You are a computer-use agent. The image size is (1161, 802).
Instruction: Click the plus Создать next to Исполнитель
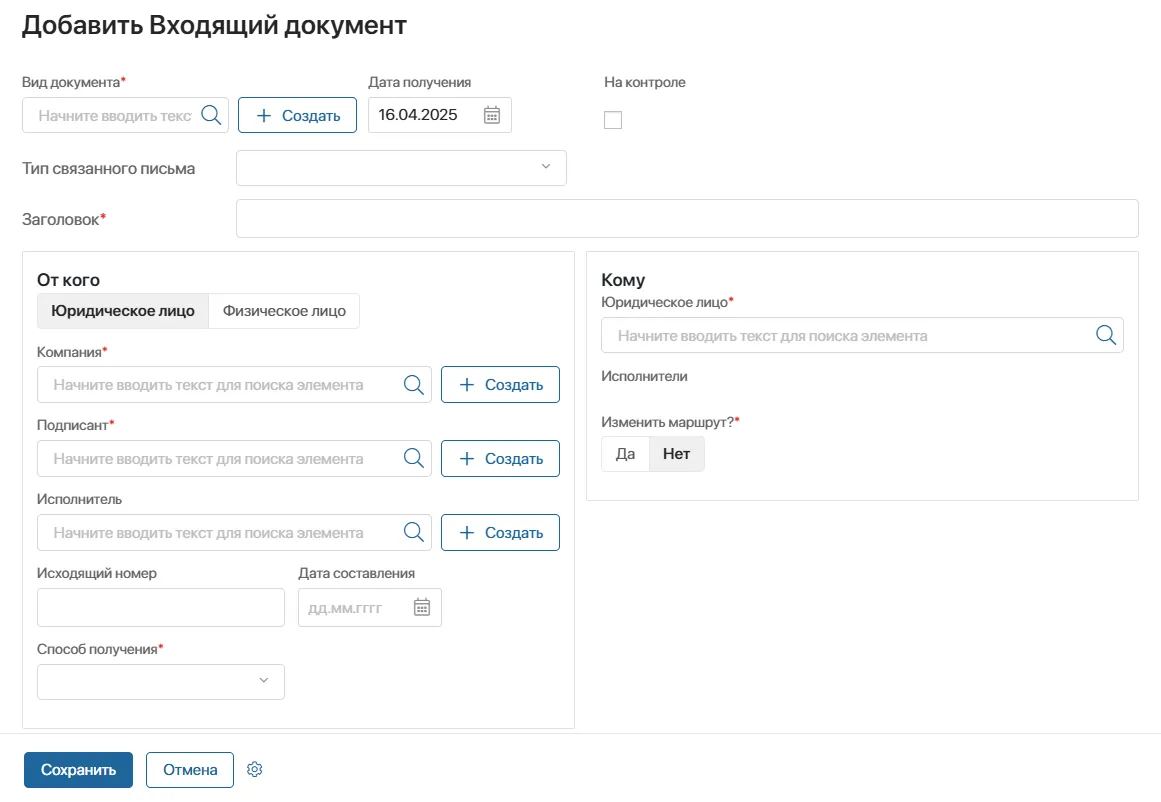pos(500,532)
